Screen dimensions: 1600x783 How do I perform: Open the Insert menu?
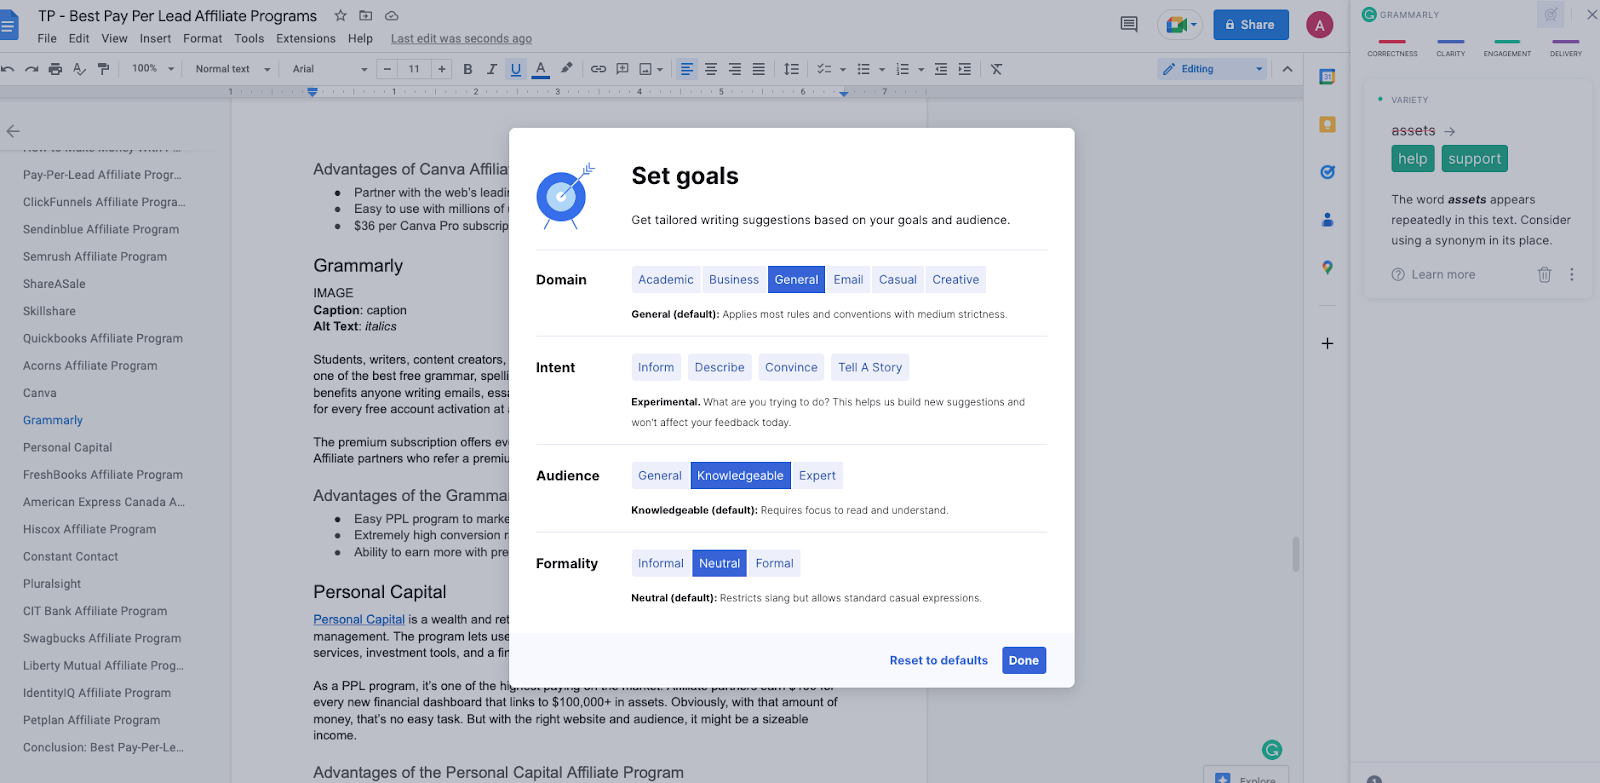(x=155, y=39)
